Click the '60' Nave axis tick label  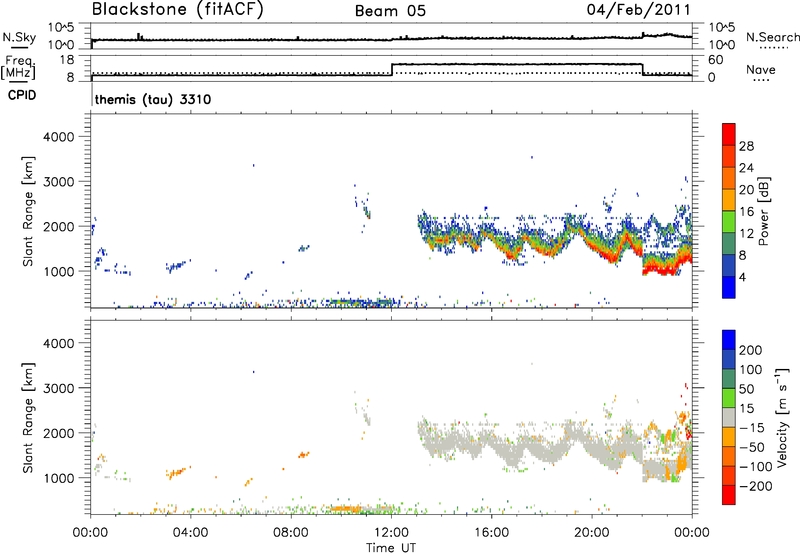[716, 60]
